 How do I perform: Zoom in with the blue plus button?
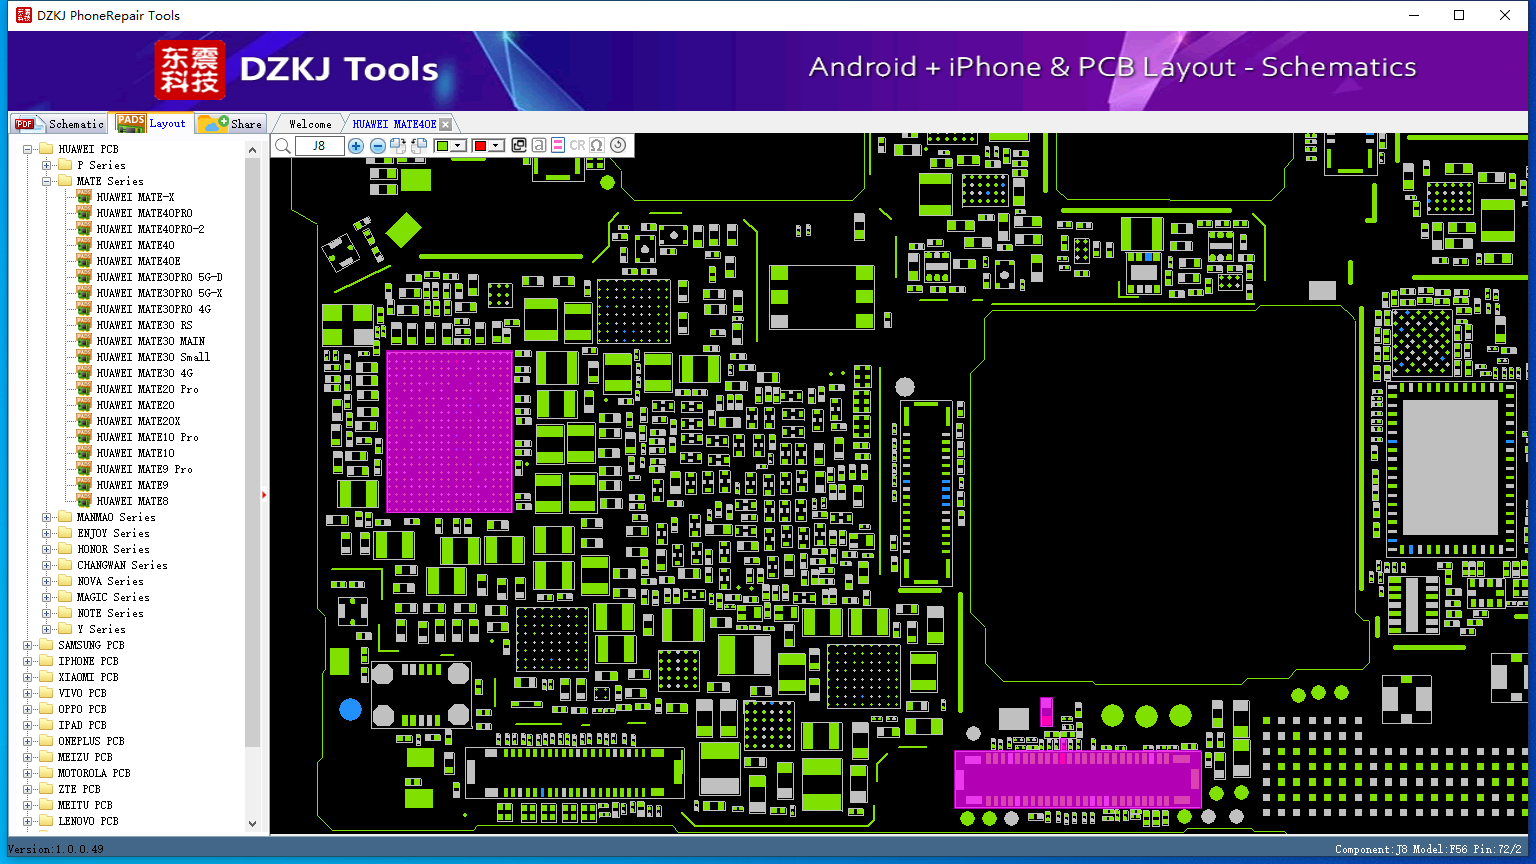point(356,146)
